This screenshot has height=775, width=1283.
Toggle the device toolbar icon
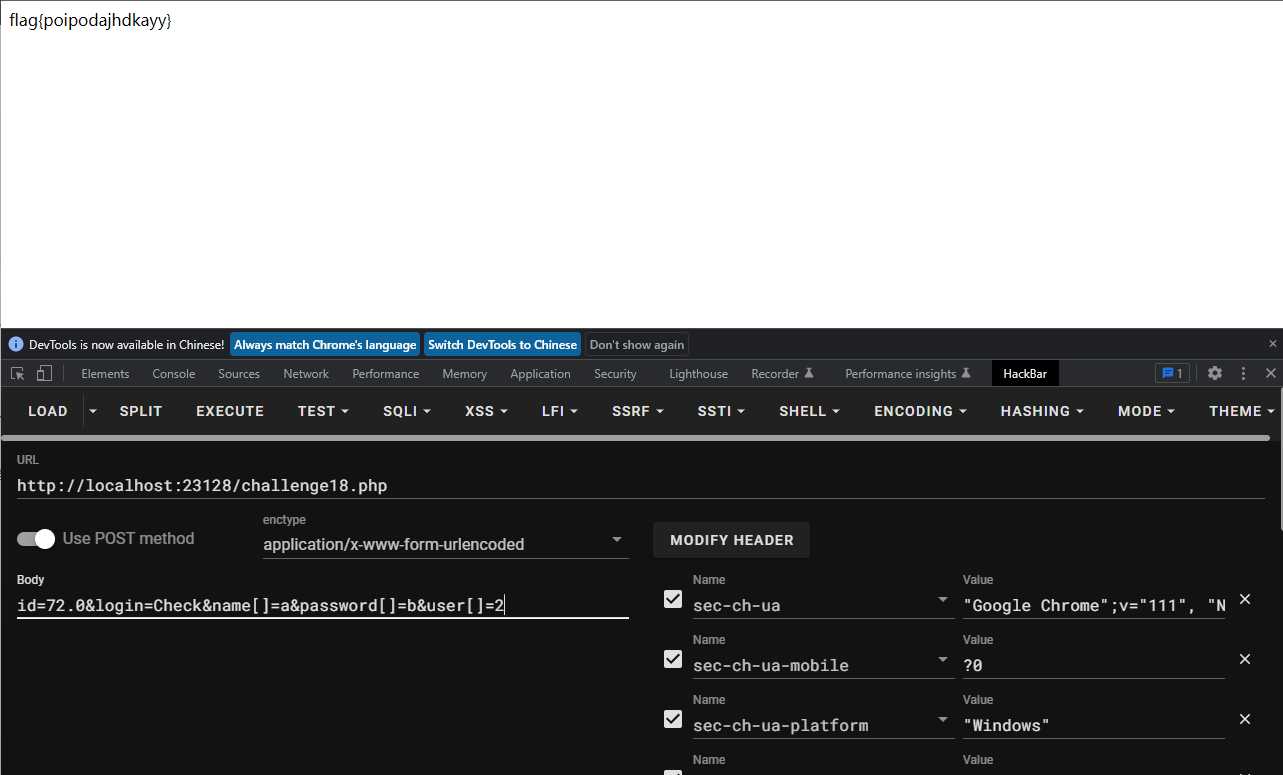pyautogui.click(x=44, y=373)
